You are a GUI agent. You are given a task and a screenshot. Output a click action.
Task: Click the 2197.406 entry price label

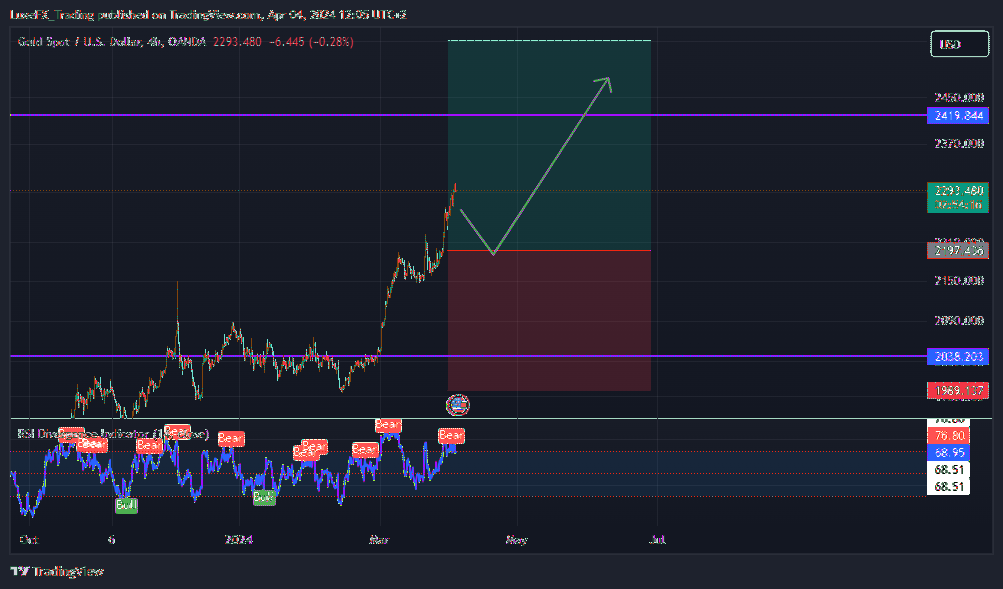tap(958, 250)
